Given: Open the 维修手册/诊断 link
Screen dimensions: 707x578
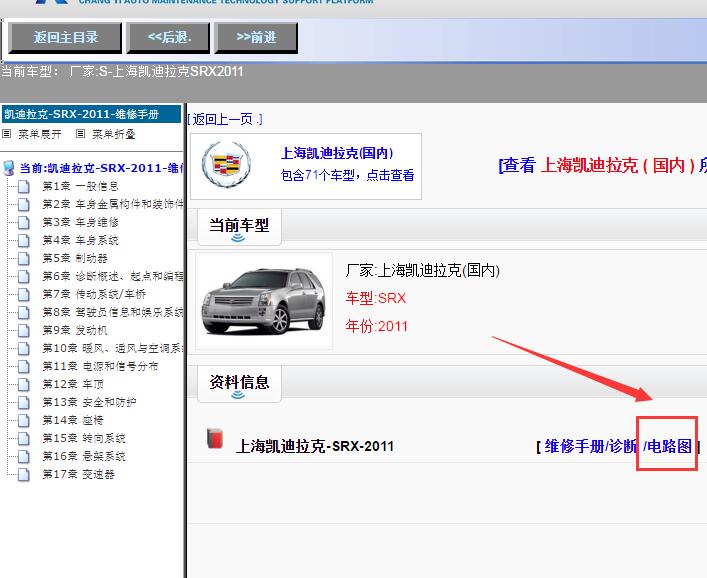Looking at the screenshot, I should tap(590, 446).
